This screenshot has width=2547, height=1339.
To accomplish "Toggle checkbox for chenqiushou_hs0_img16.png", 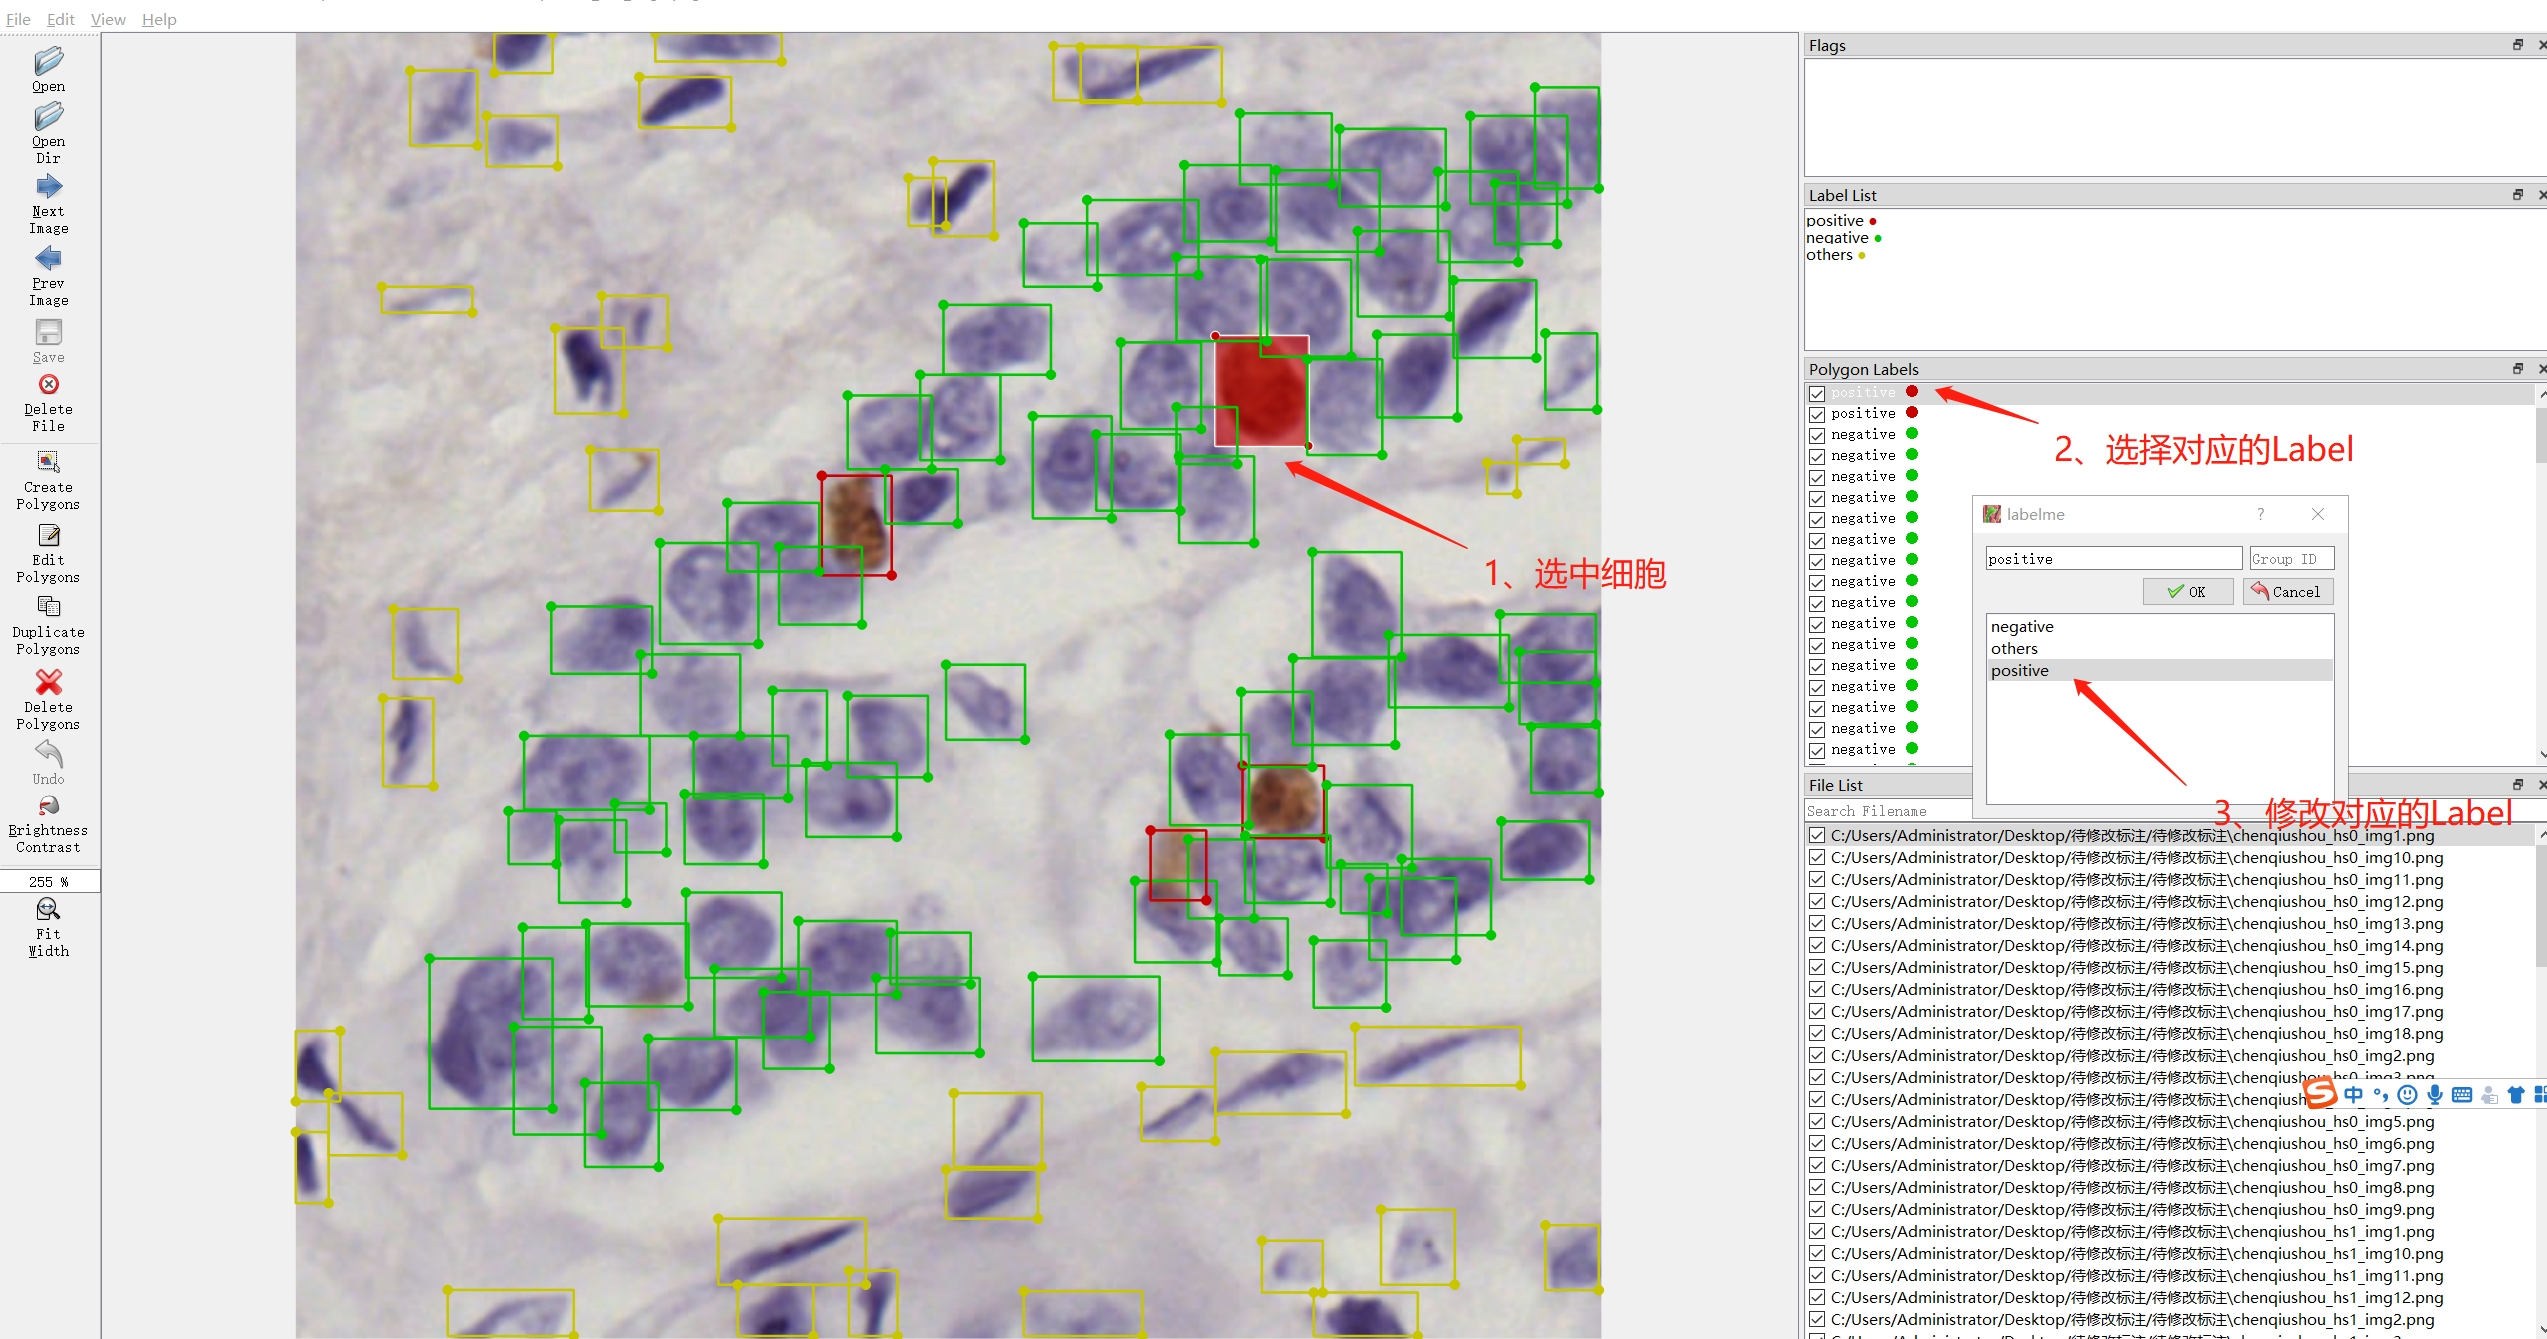I will [1817, 989].
